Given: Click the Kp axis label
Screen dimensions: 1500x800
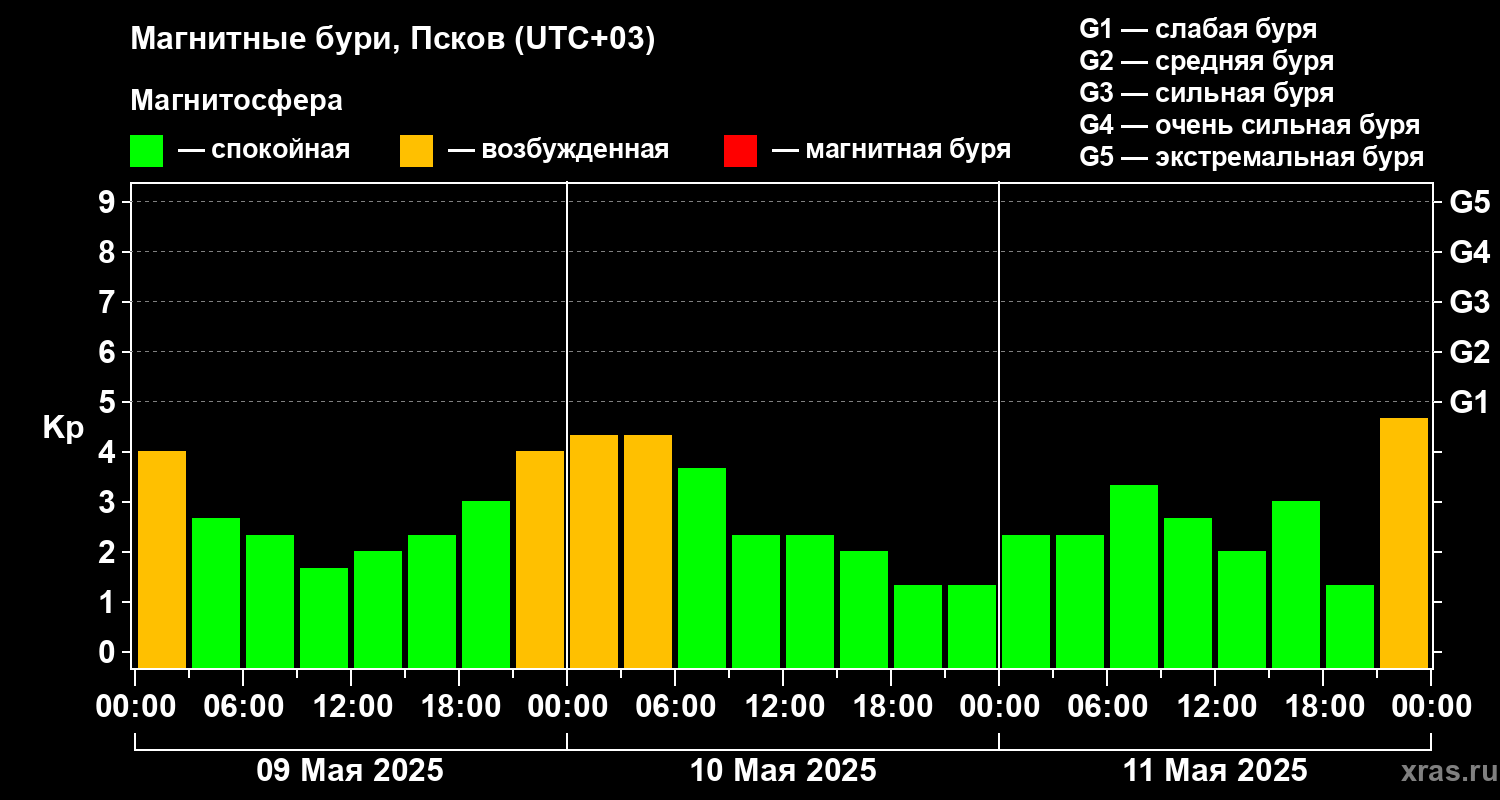Looking at the screenshot, I should [x=63, y=428].
